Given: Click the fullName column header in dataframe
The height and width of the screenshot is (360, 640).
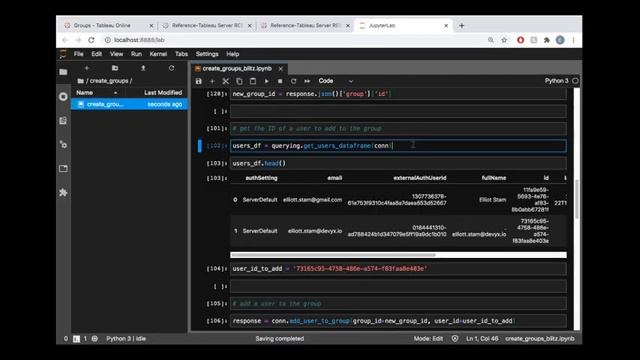Looking at the screenshot, I should click(494, 178).
